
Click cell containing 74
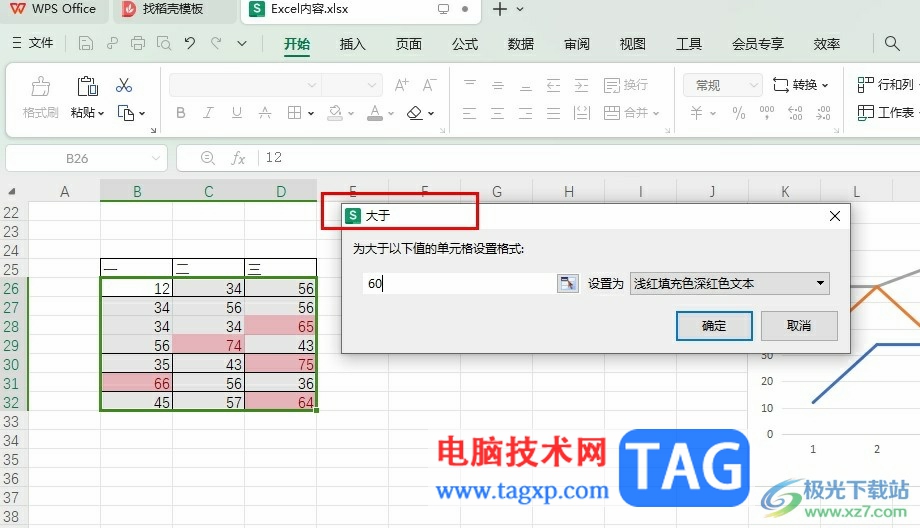[208, 346]
